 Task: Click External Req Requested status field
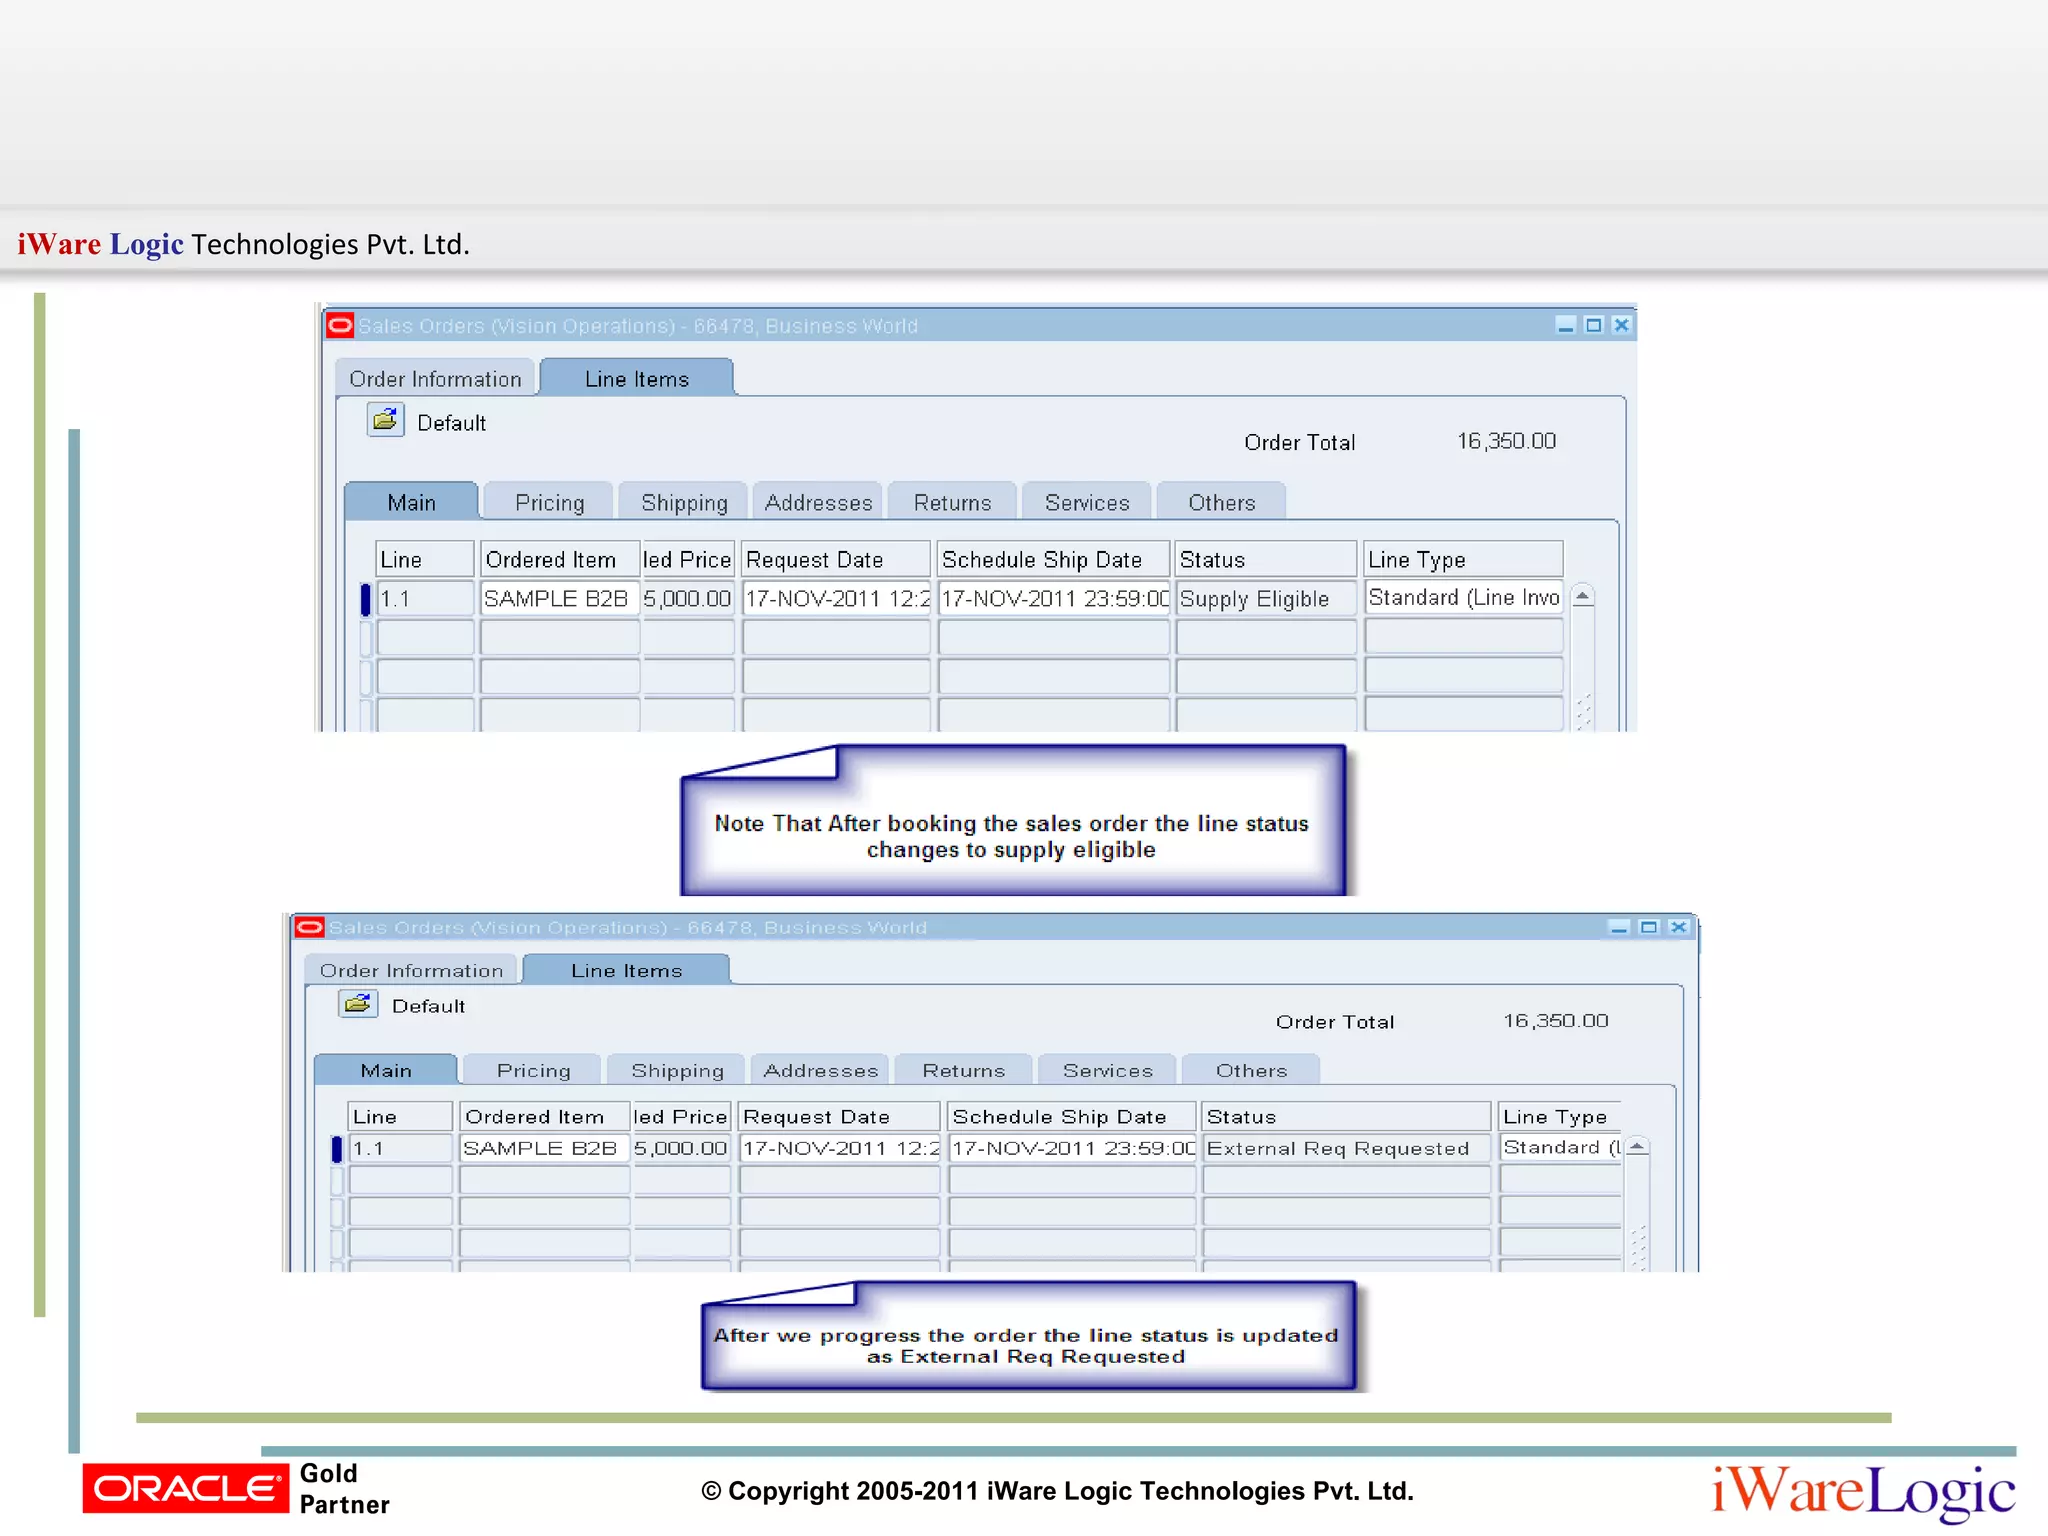tap(1346, 1148)
